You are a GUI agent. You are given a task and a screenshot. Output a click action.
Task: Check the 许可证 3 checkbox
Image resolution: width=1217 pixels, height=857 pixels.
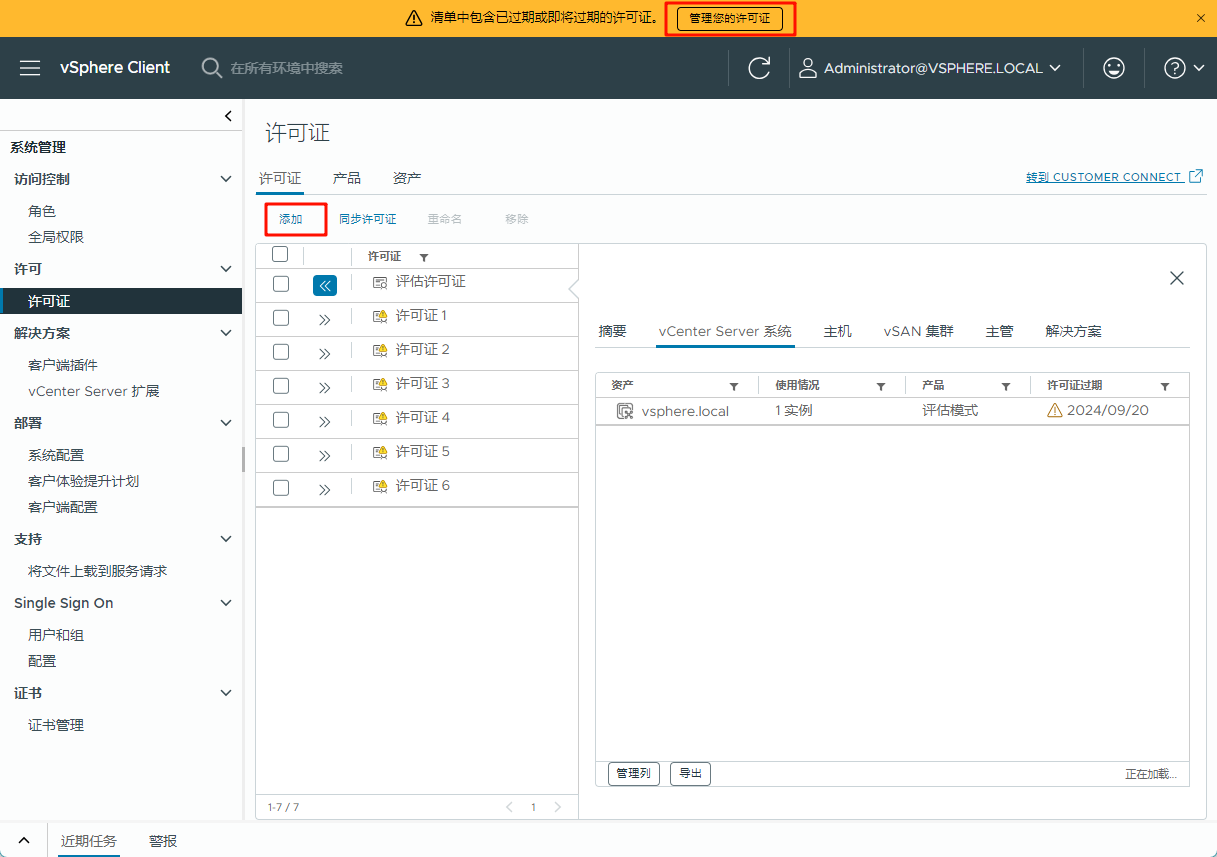tap(281, 386)
